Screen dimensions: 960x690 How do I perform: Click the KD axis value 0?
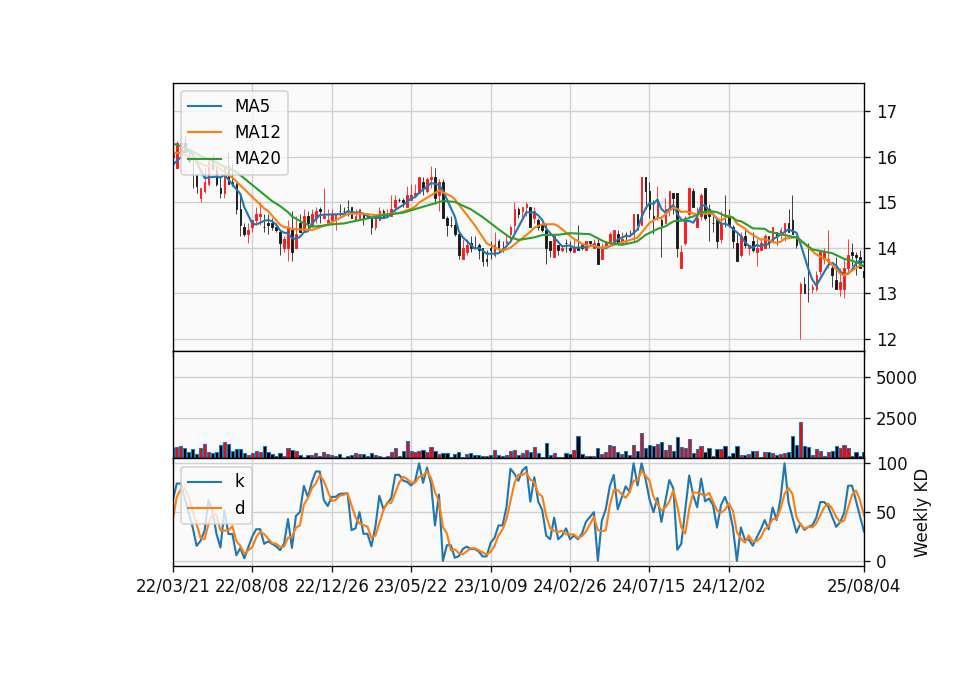(882, 561)
